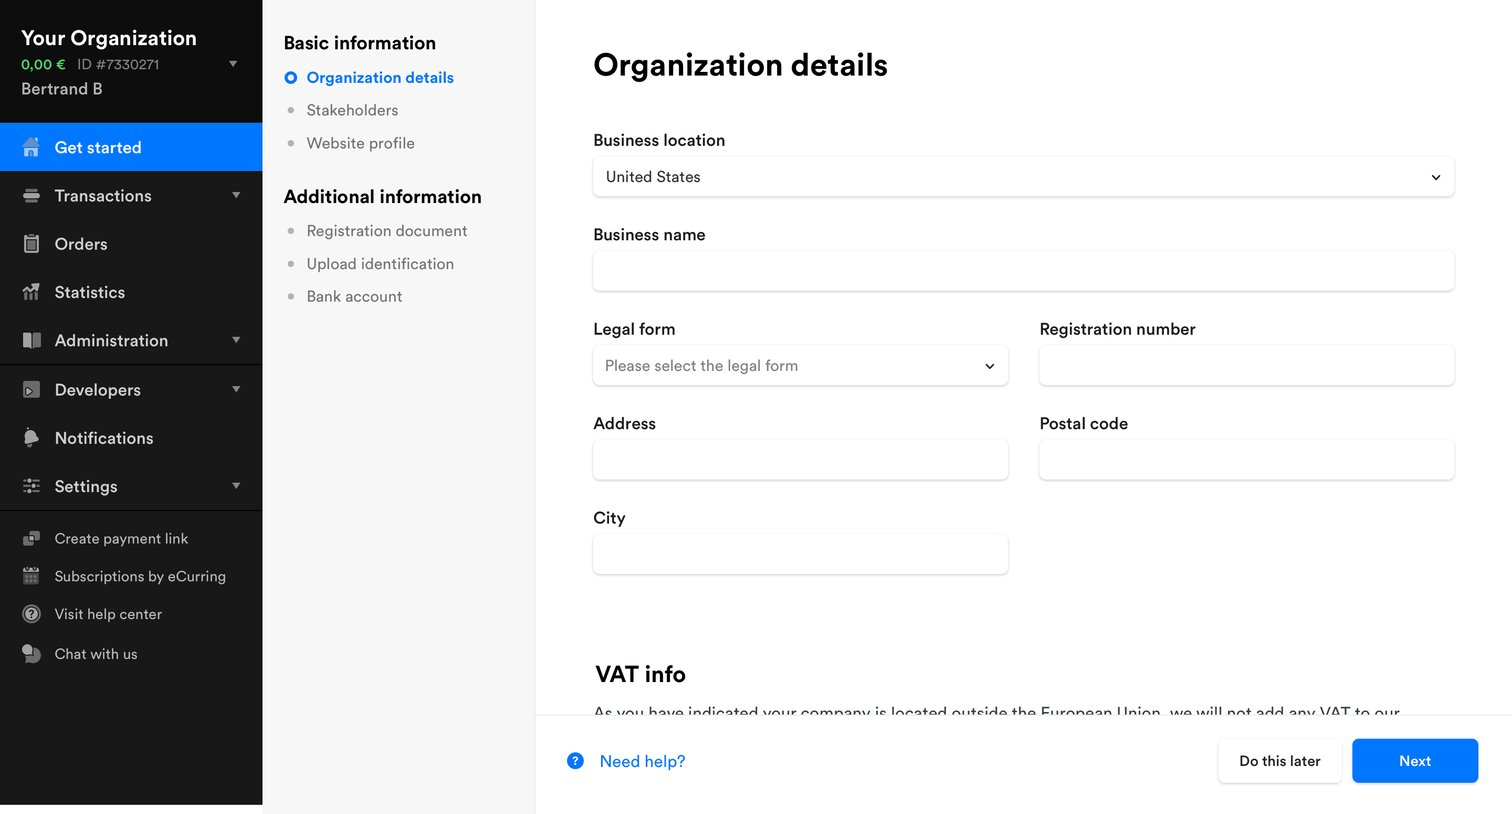This screenshot has height=814, width=1512.
Task: Focus the Address input field
Action: [800, 460]
